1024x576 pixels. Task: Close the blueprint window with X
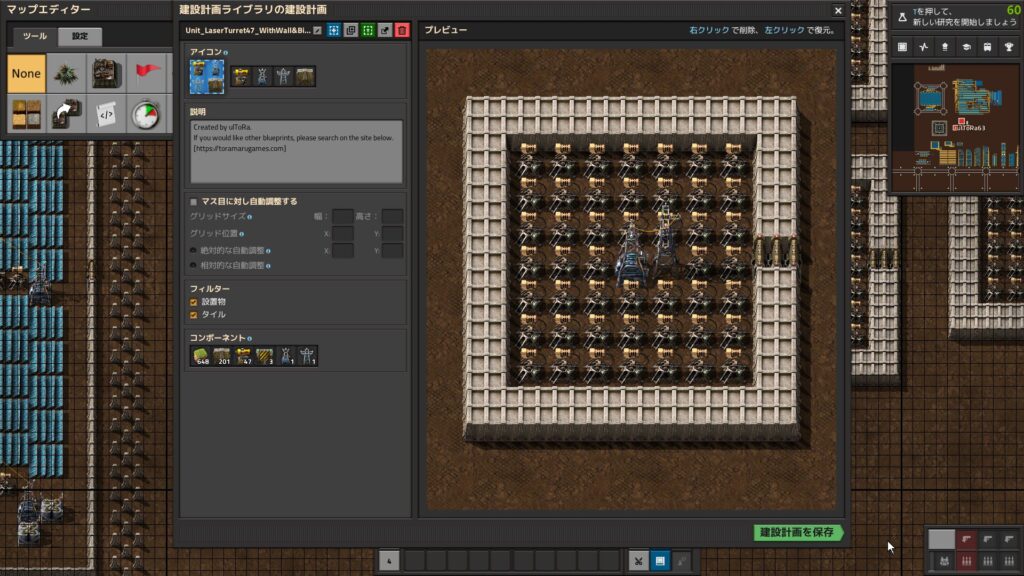click(838, 10)
